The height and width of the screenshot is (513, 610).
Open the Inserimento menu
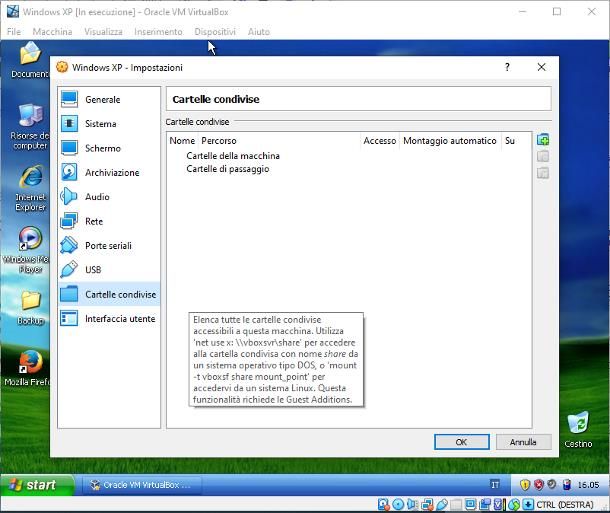(158, 32)
